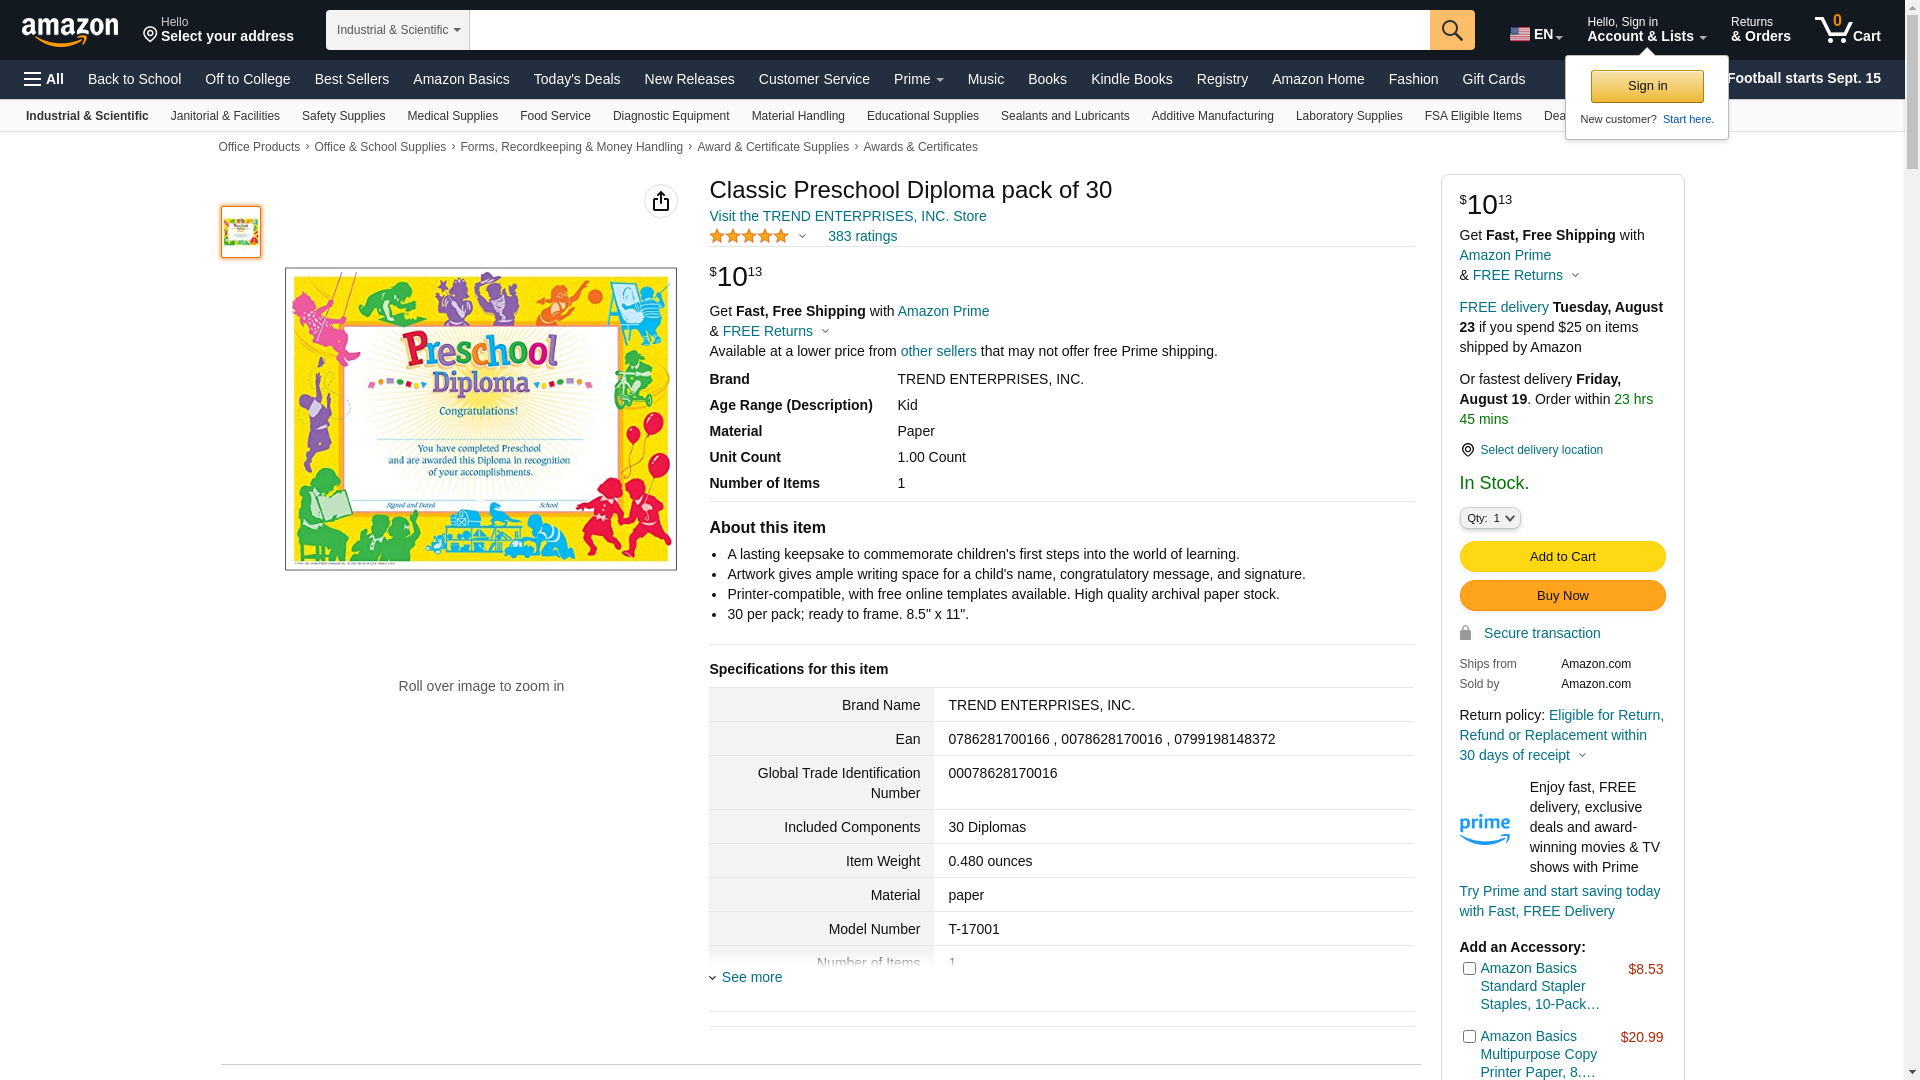The image size is (1920, 1080).
Task: Open Today's Deals in the nav bar
Action: tap(577, 79)
